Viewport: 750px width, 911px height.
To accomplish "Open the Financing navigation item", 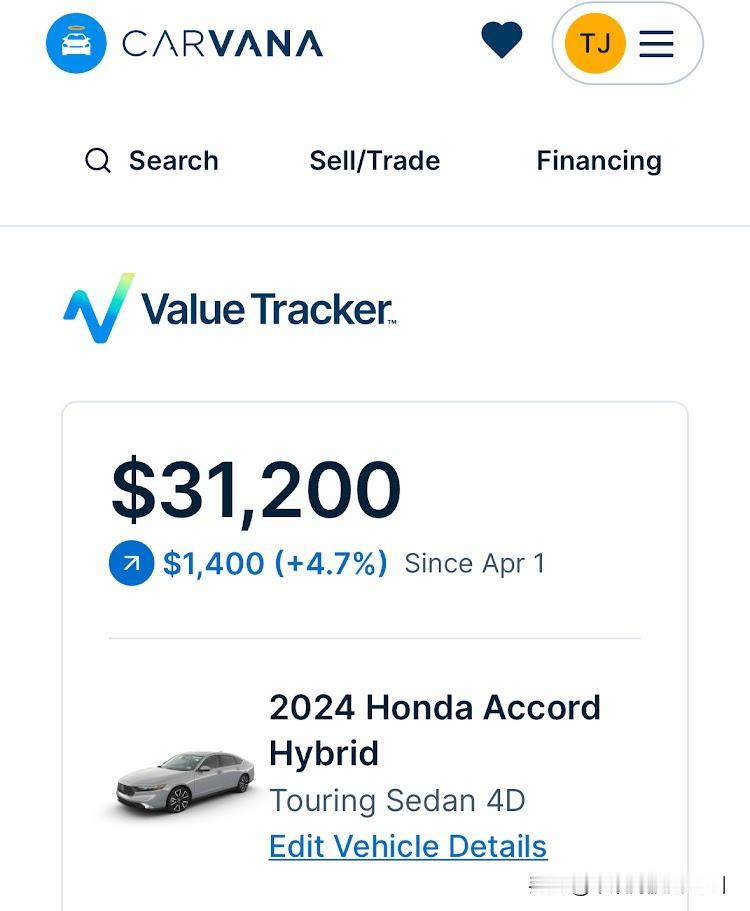I will point(599,161).
